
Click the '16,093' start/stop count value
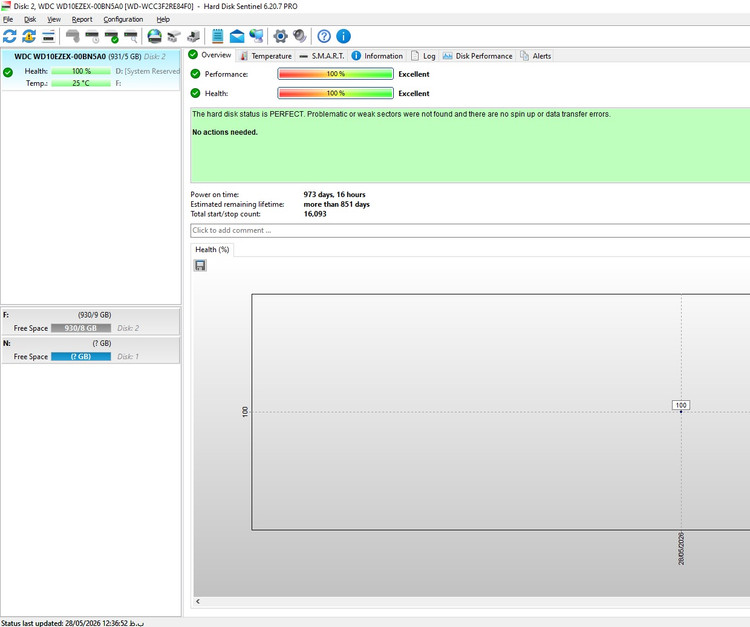click(315, 214)
